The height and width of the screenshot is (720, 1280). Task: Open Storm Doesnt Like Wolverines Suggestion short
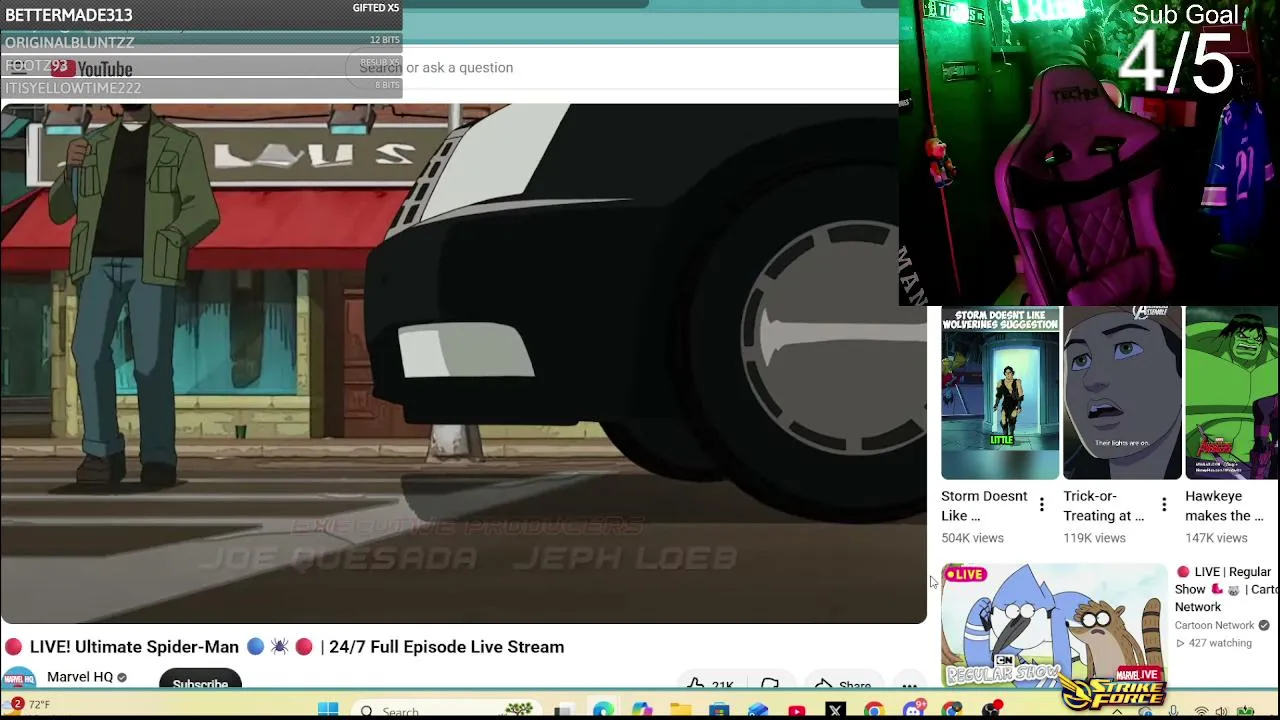tap(1000, 394)
